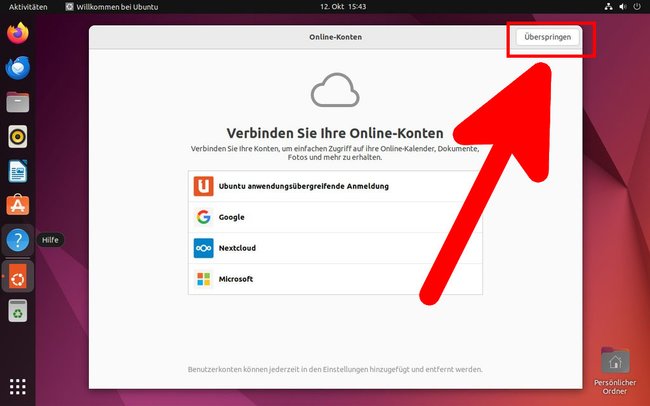Click the Verbinden Sie Ihre Online-Konten heading
The image size is (650, 406).
coord(335,133)
